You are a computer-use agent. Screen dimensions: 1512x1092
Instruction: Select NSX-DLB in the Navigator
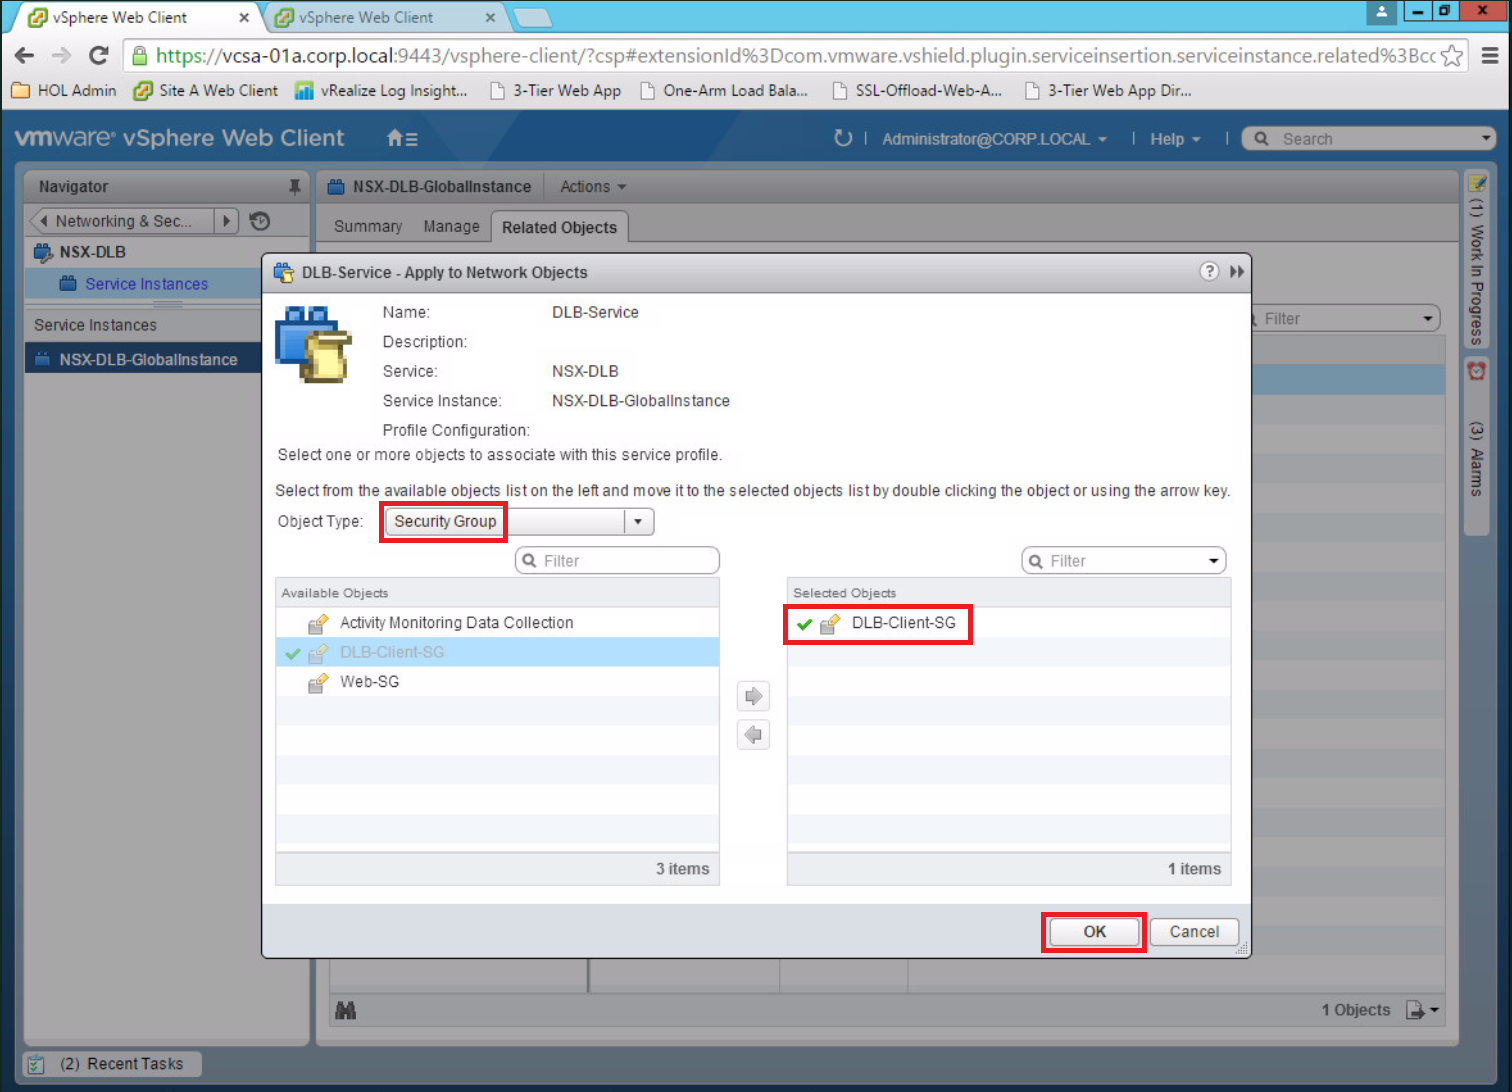tap(92, 252)
